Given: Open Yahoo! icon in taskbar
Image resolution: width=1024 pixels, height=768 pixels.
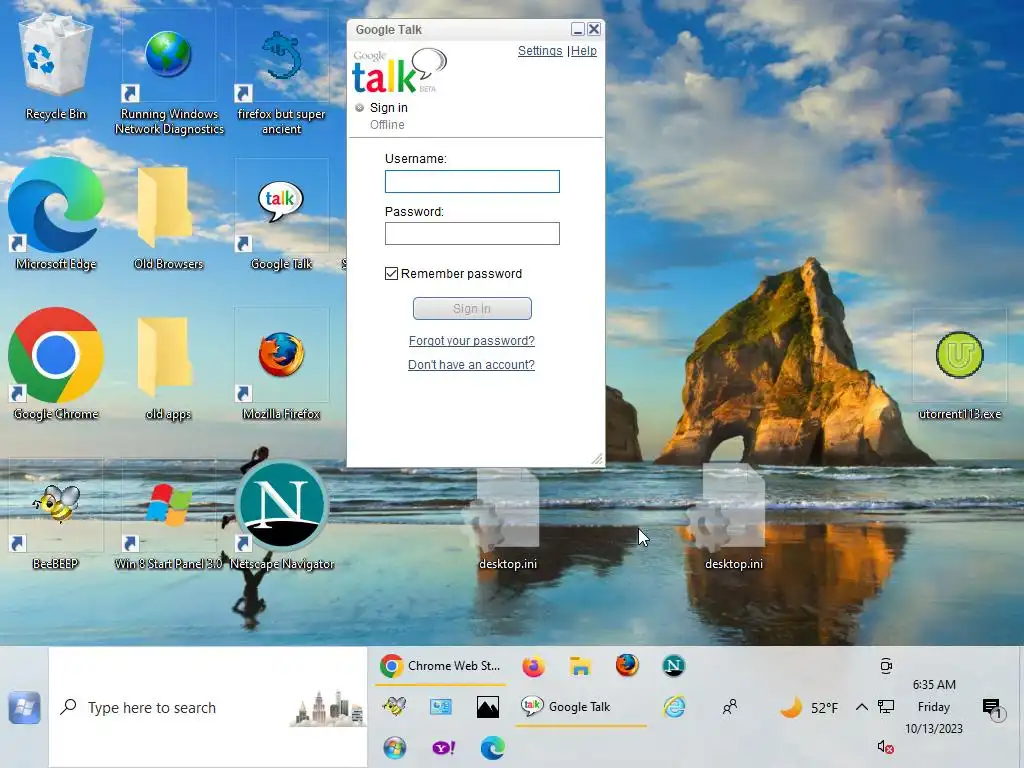Looking at the screenshot, I should 443,748.
